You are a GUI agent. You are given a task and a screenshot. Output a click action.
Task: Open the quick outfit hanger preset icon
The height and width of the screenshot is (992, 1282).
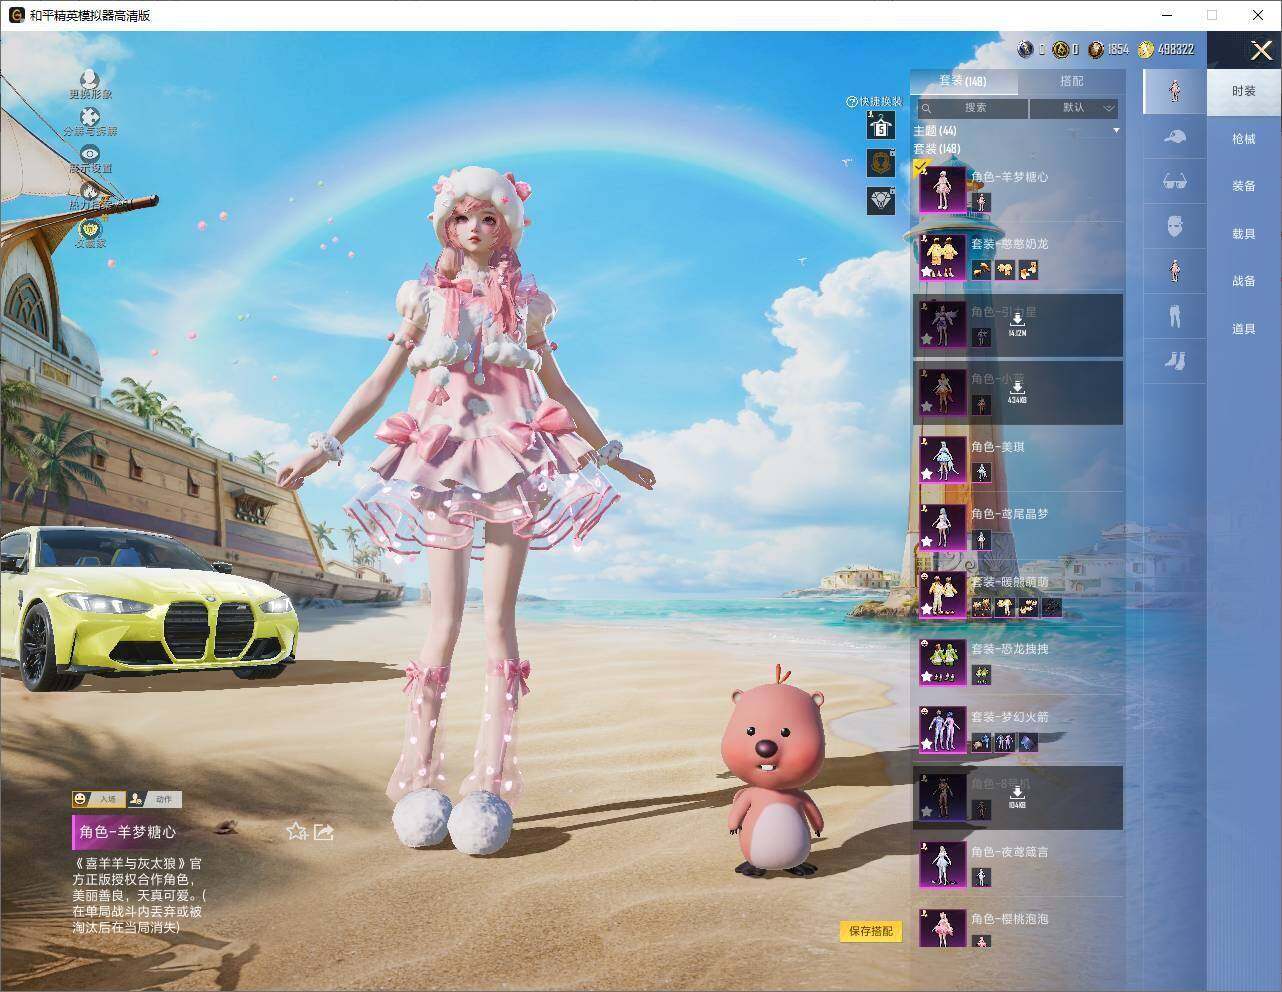[880, 125]
